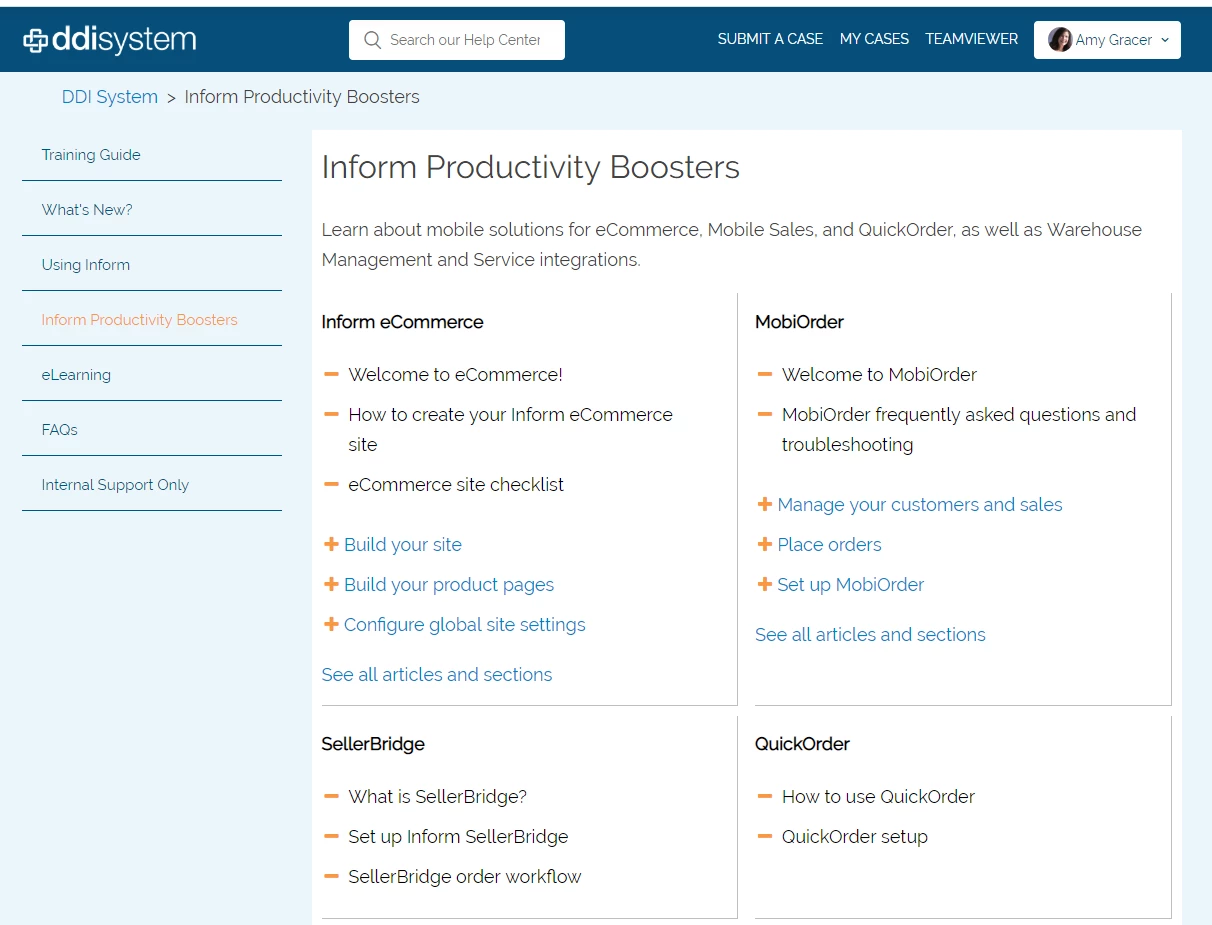1212x925 pixels.
Task: Open Set up Inform SellerBridge article
Action: coord(458,837)
